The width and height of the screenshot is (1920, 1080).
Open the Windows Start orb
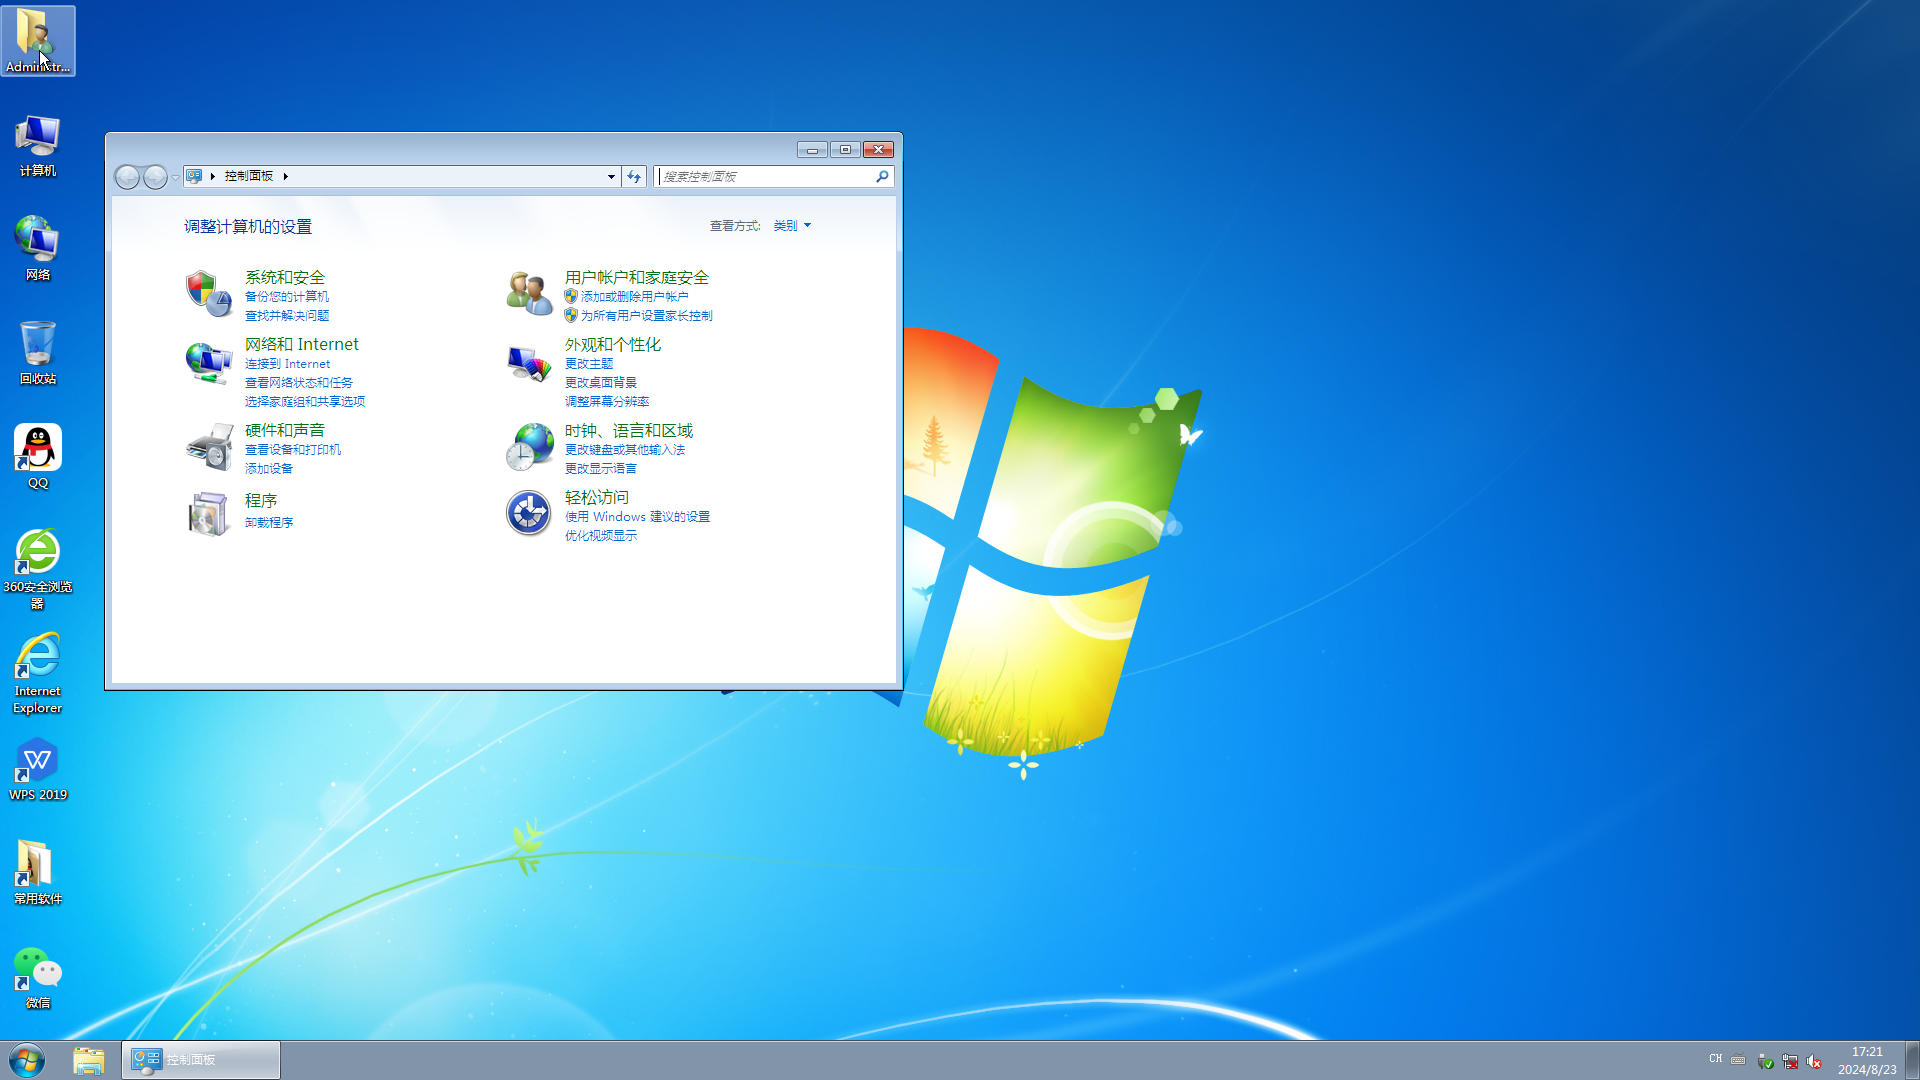(x=27, y=1060)
